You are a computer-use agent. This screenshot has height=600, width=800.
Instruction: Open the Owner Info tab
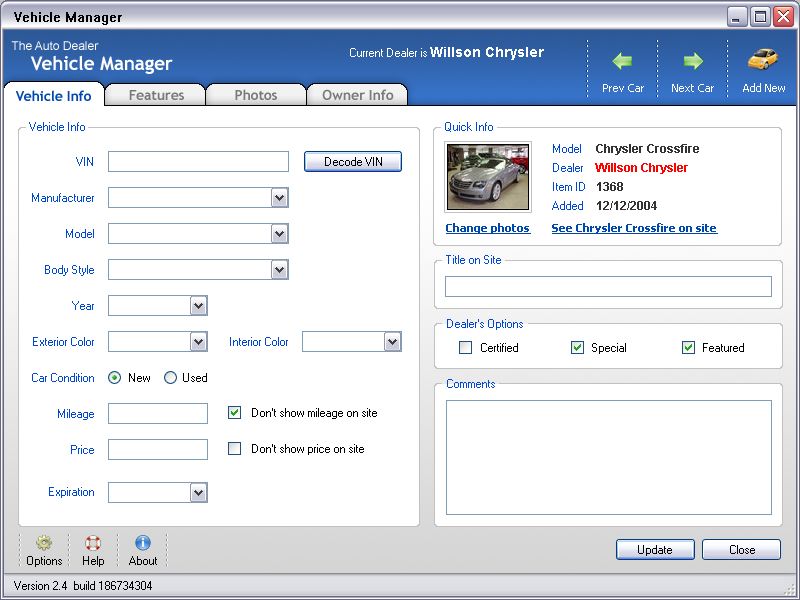tap(357, 95)
